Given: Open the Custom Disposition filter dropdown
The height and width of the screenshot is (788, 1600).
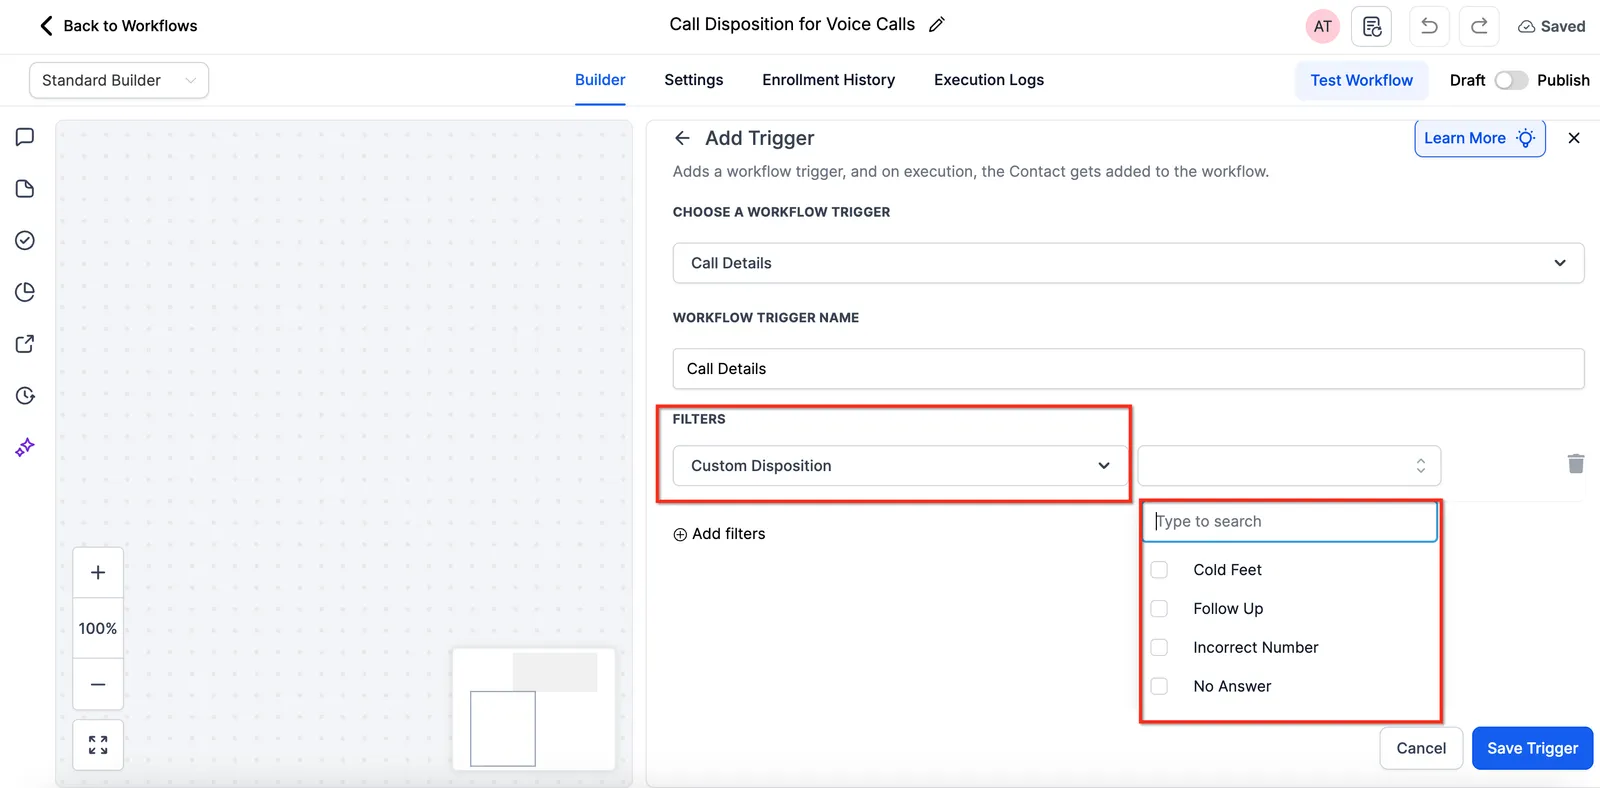Looking at the screenshot, I should (x=899, y=466).
